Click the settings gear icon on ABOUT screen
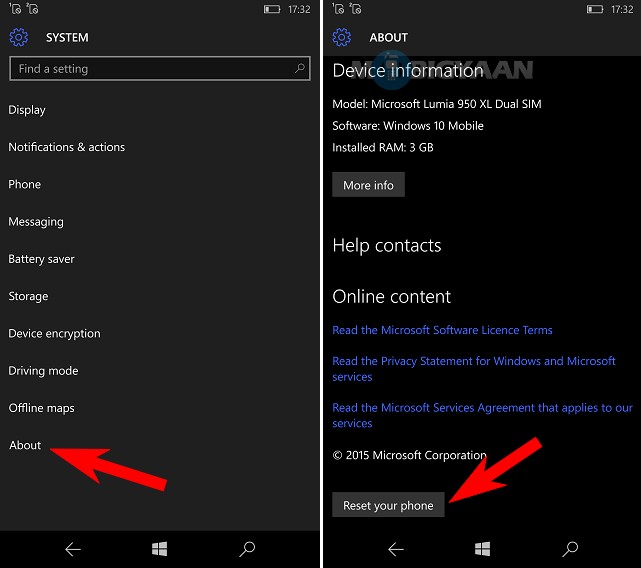 click(x=342, y=37)
